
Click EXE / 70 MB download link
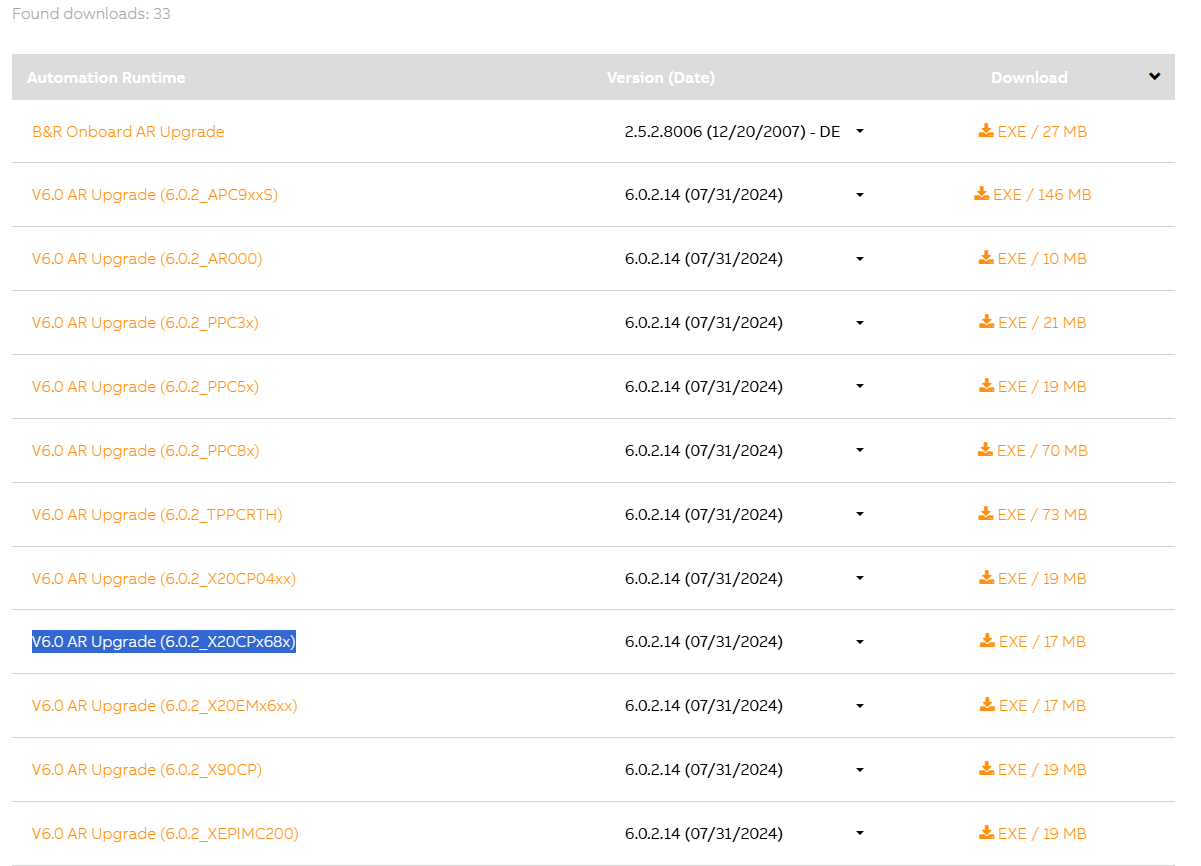coord(1033,450)
